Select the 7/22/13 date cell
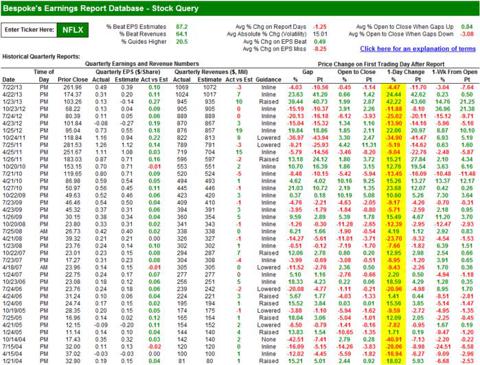This screenshot has height=365, width=480. (x=12, y=87)
